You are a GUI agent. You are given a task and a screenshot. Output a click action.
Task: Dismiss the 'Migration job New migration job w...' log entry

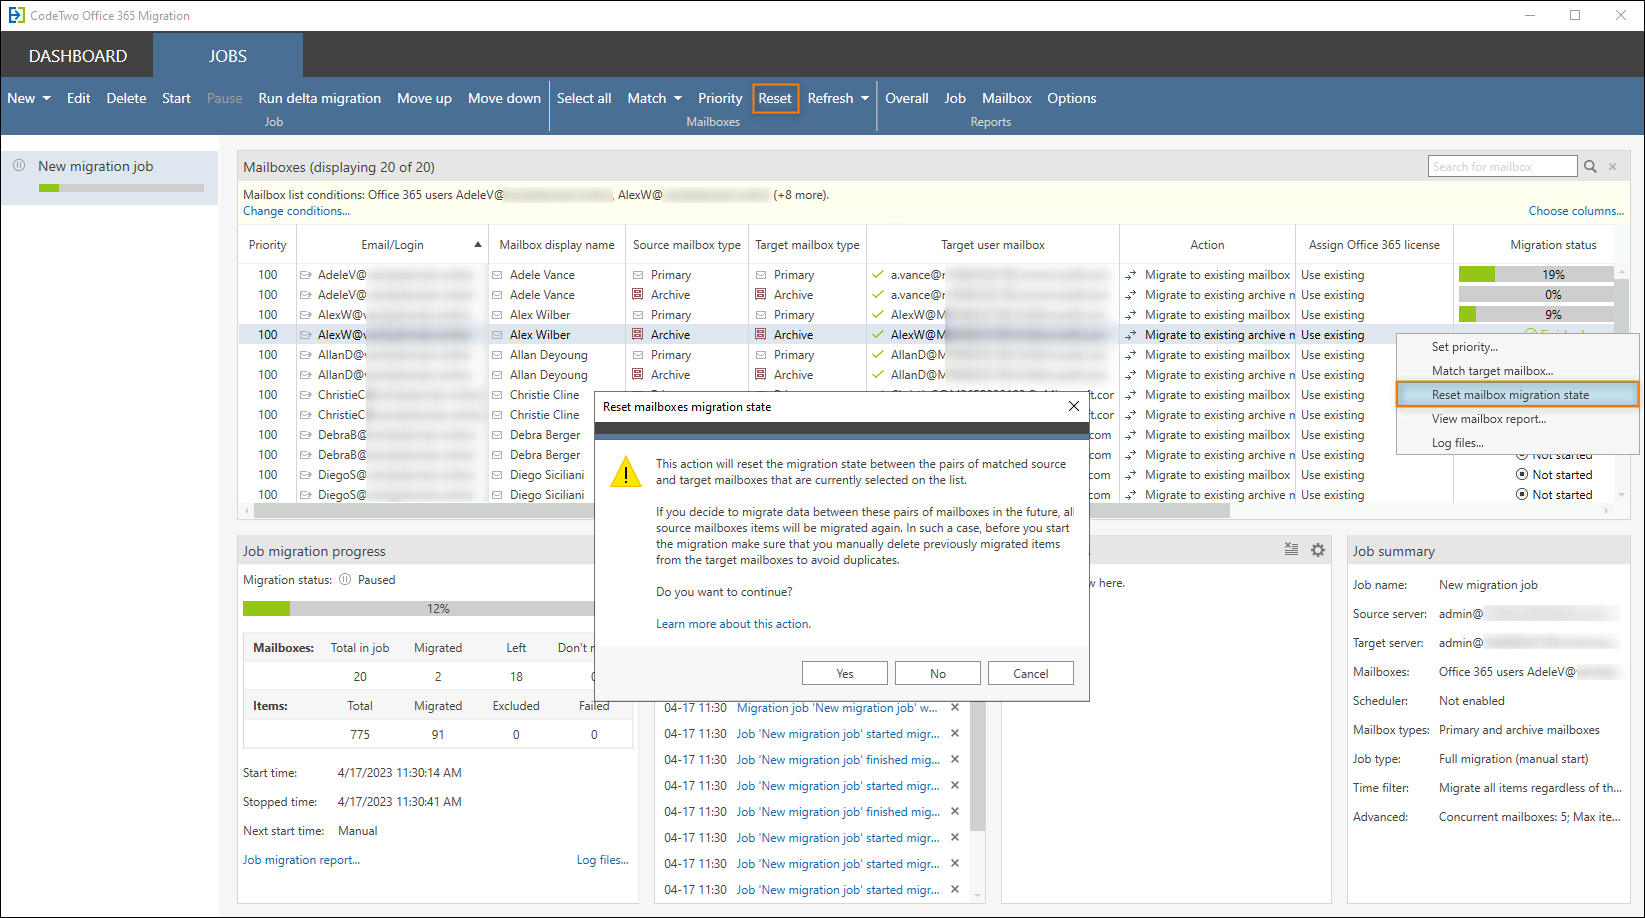[955, 707]
